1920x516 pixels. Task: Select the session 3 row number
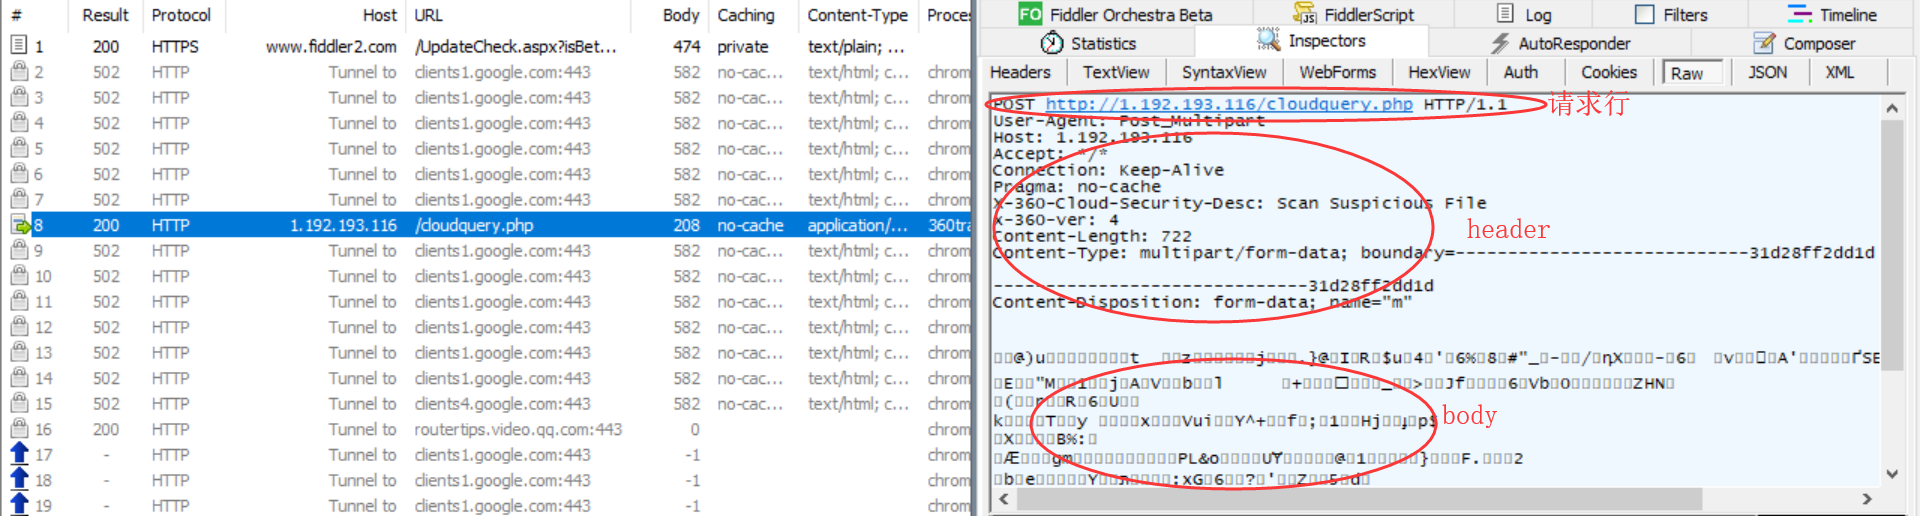point(39,97)
